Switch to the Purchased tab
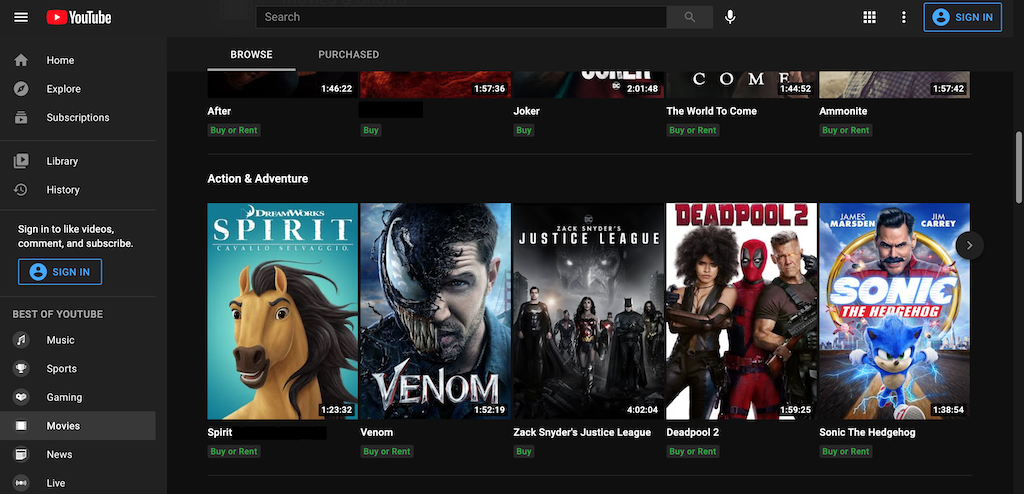Viewport: 1024px width, 494px height. coord(348,55)
